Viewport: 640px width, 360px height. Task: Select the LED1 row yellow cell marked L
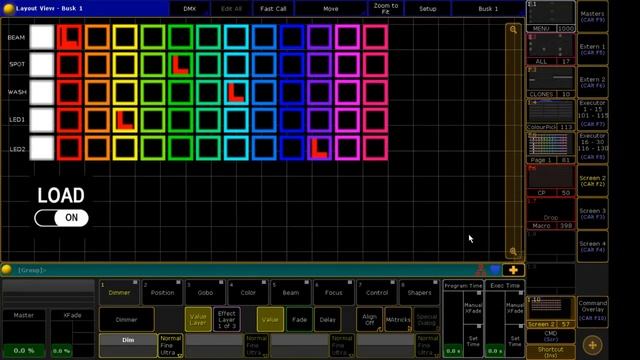coord(125,120)
